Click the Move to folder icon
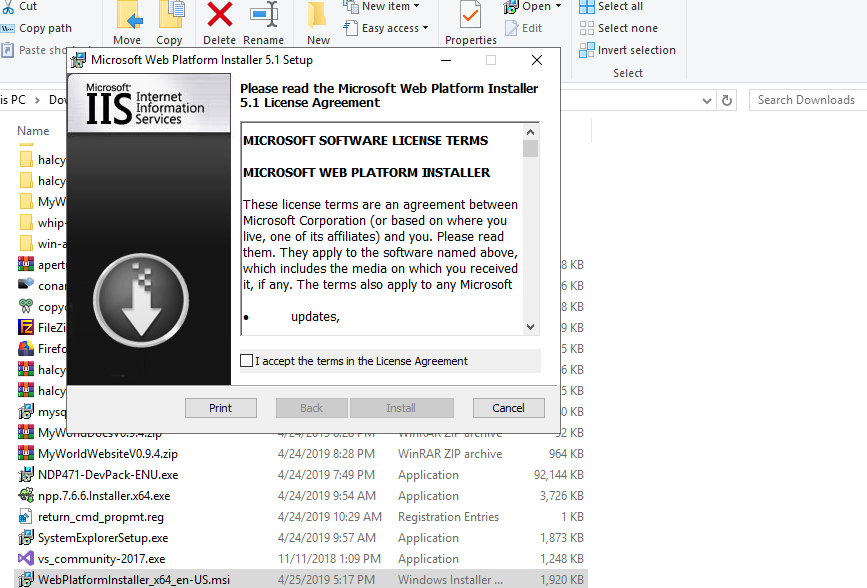Viewport: 867px width, 588px height. tap(129, 14)
